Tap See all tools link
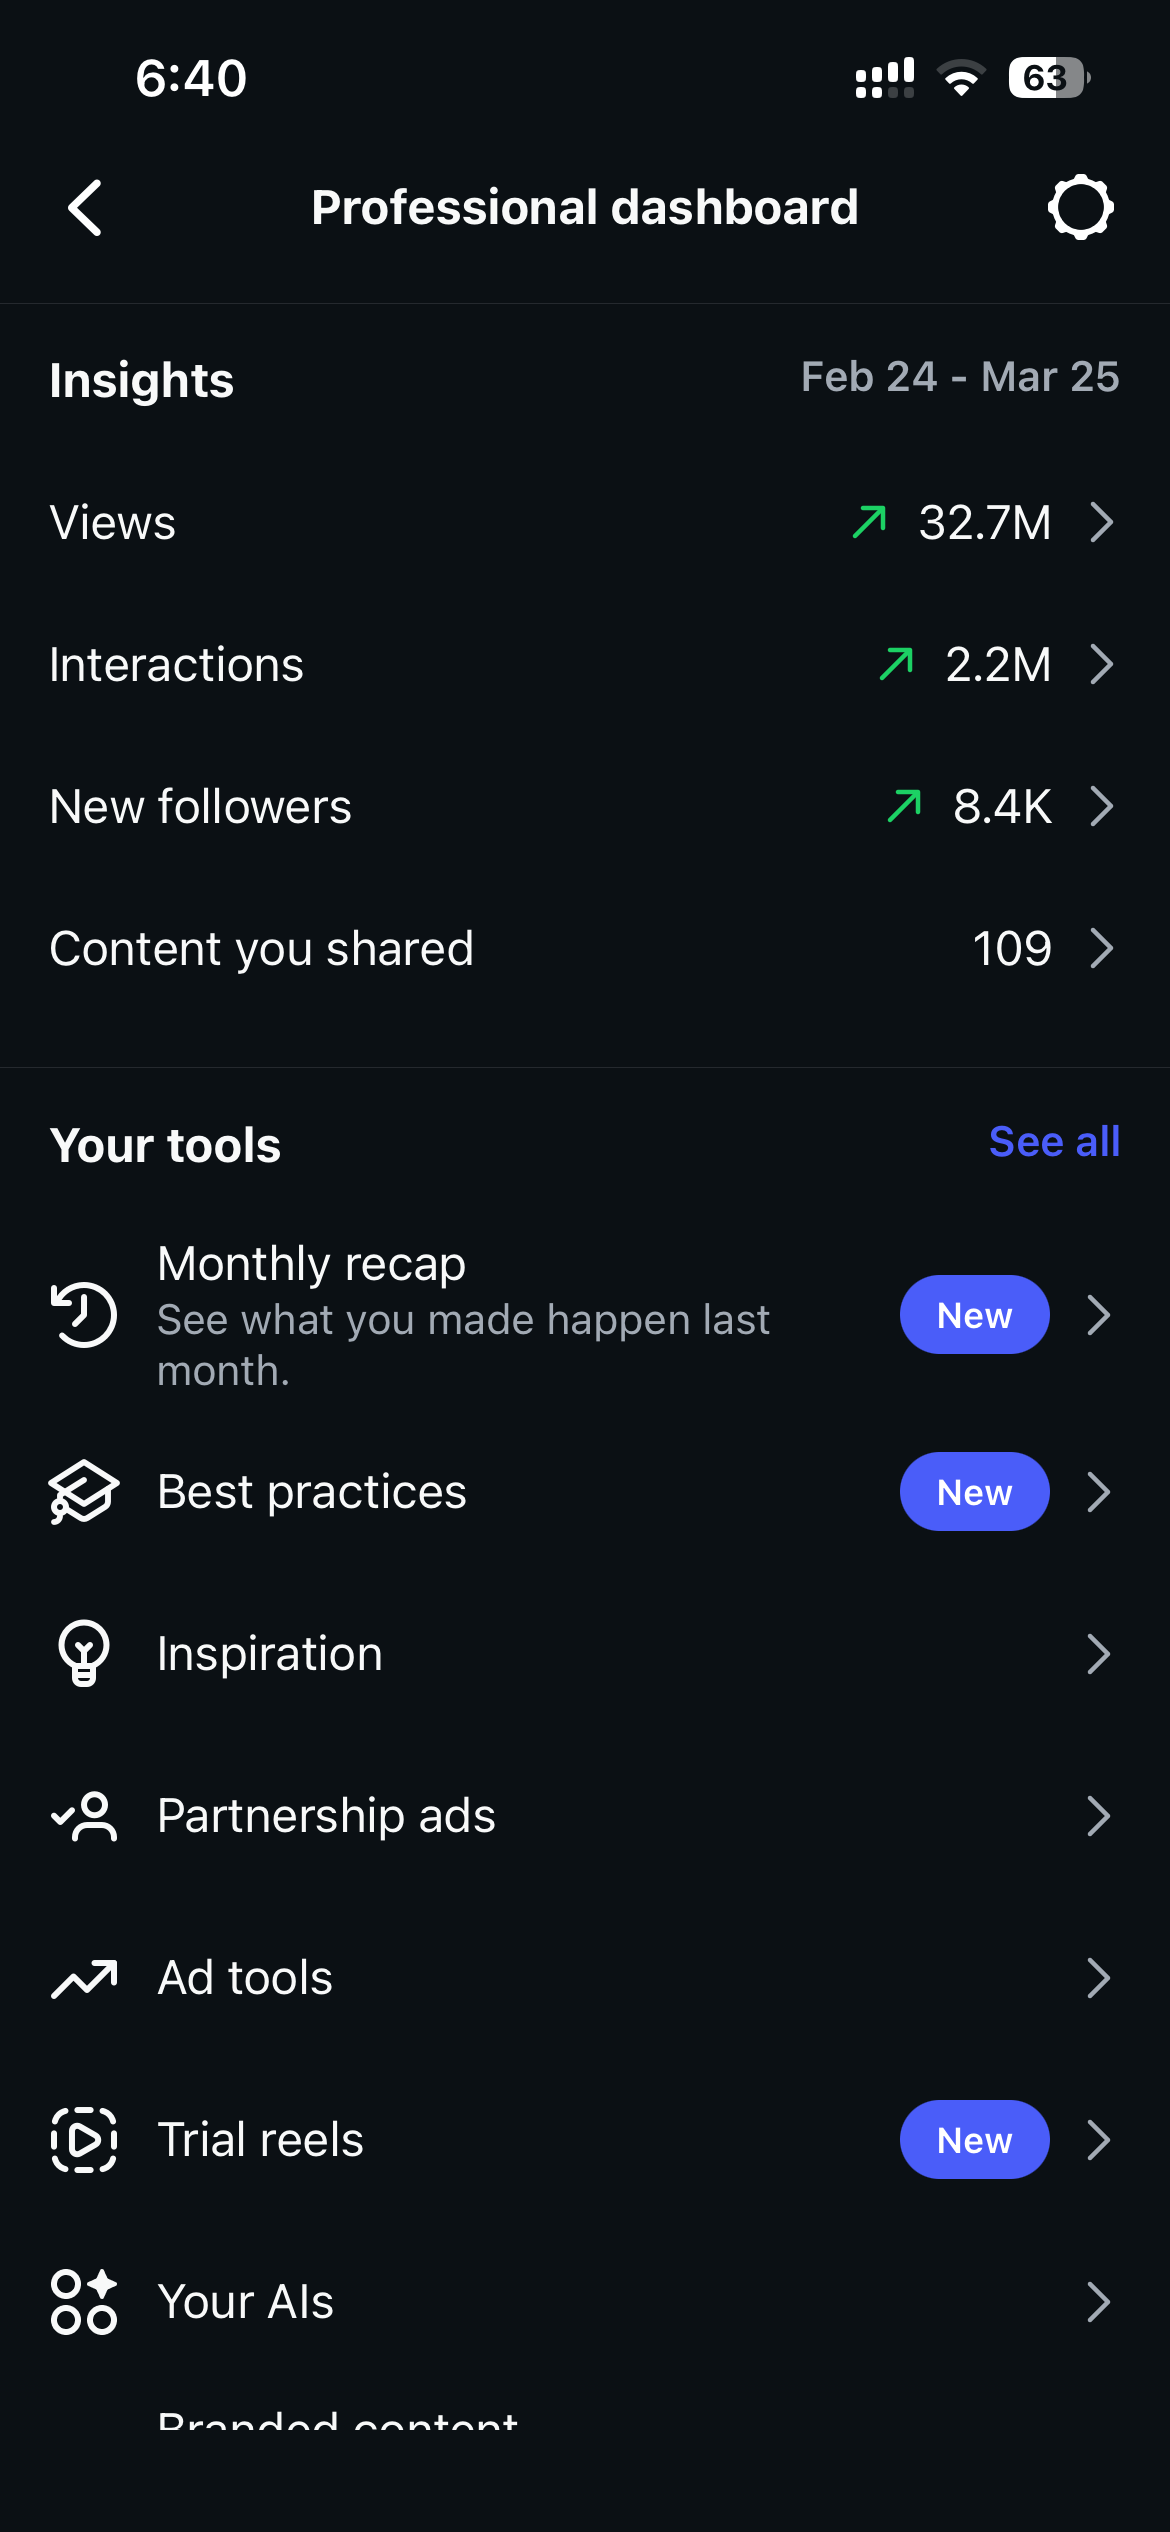The width and height of the screenshot is (1170, 2532). pos(1054,1142)
